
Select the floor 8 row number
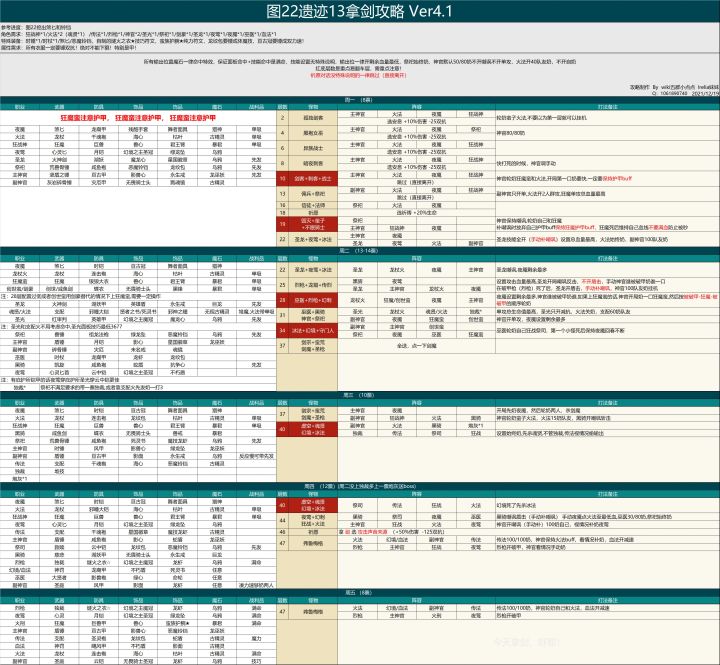(283, 162)
